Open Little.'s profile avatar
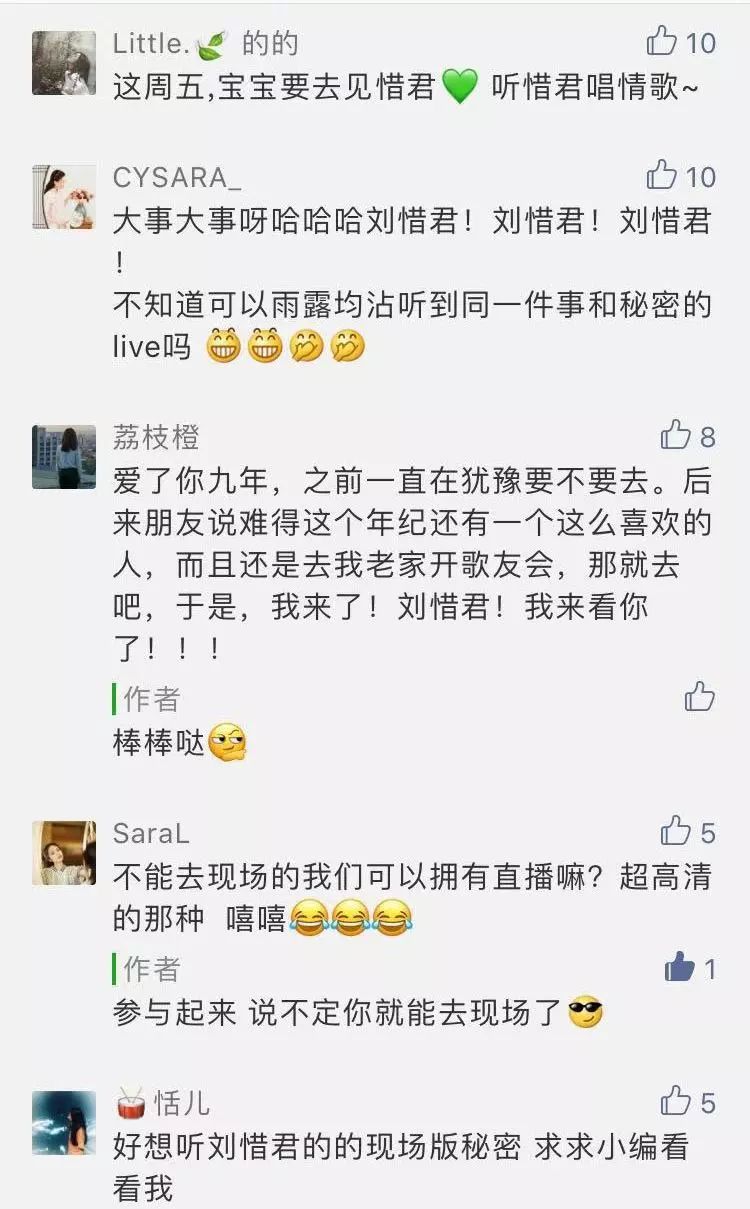The width and height of the screenshot is (750, 1209). click(x=64, y=63)
